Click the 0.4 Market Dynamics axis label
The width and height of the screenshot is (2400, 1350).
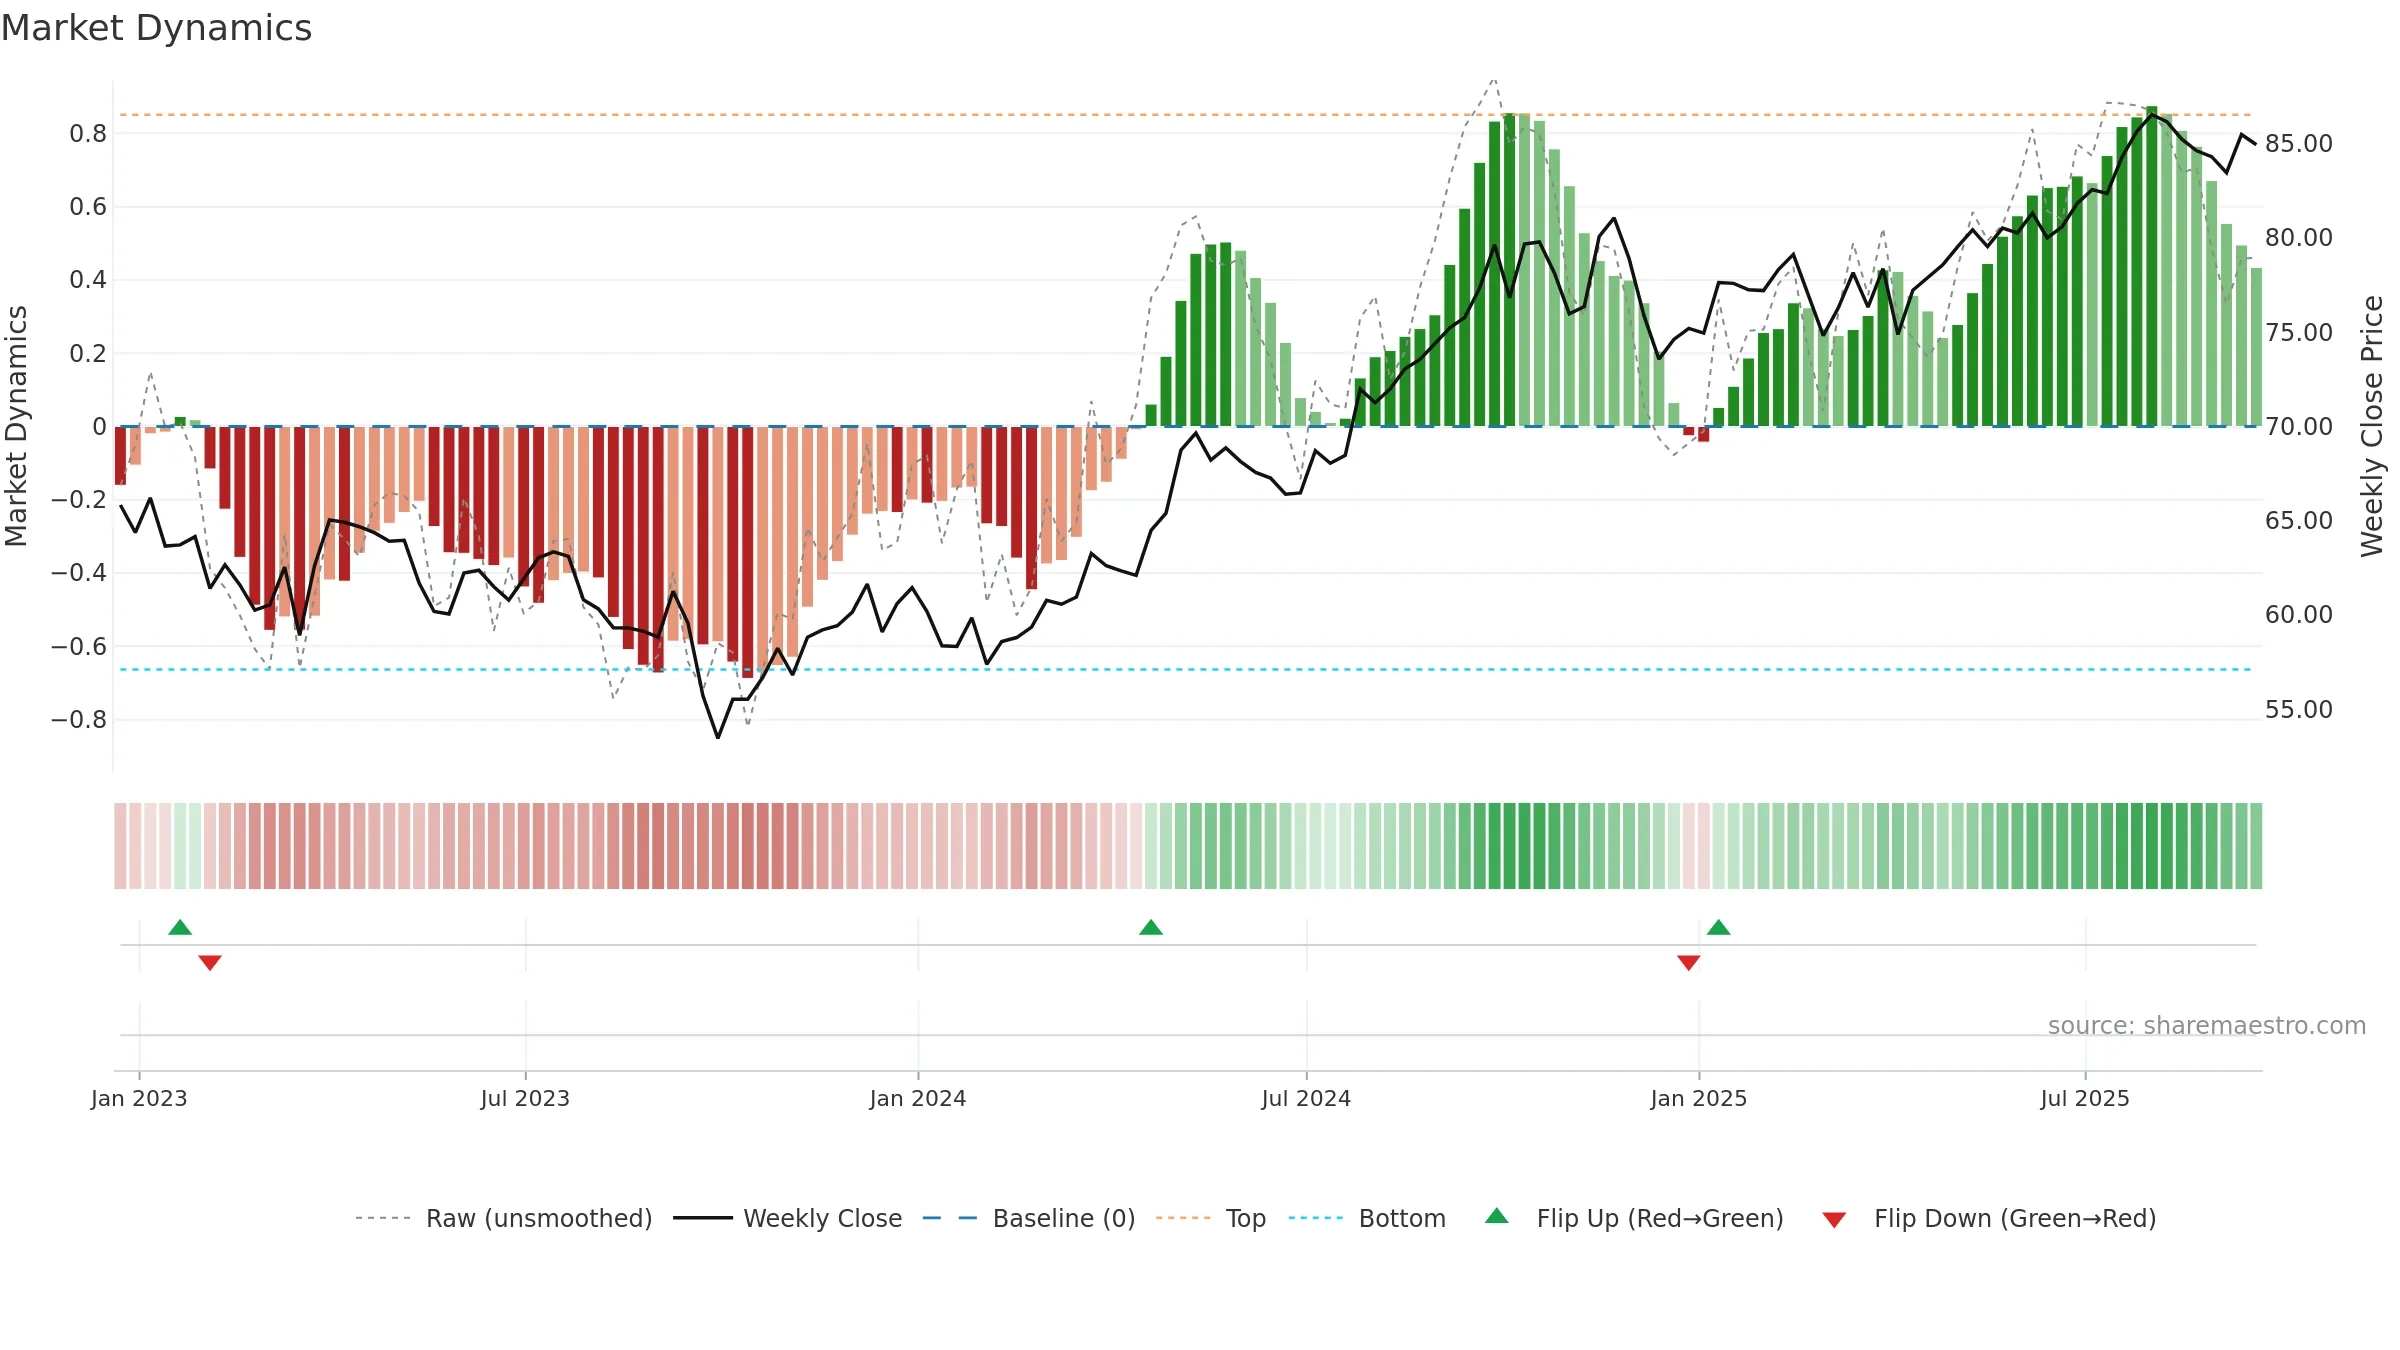[88, 280]
